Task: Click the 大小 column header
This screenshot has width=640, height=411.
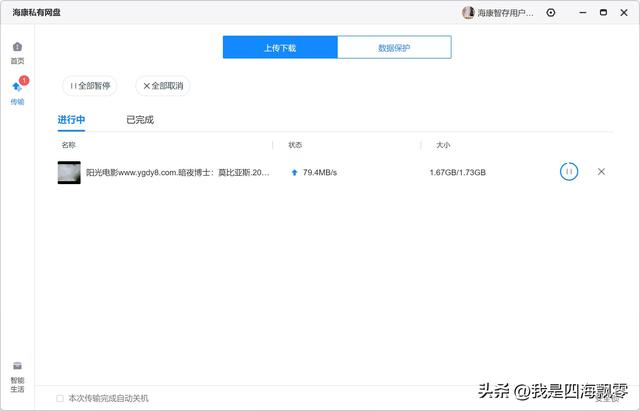Action: click(443, 145)
